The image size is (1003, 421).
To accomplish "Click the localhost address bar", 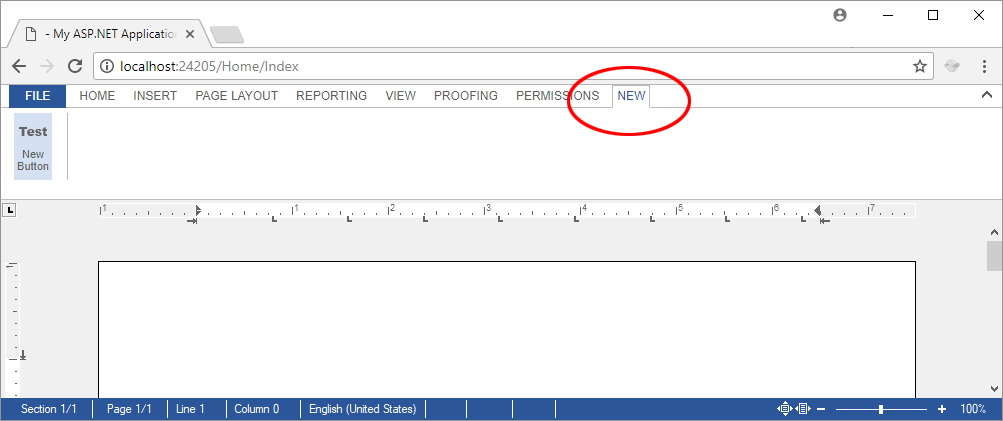I will (513, 66).
